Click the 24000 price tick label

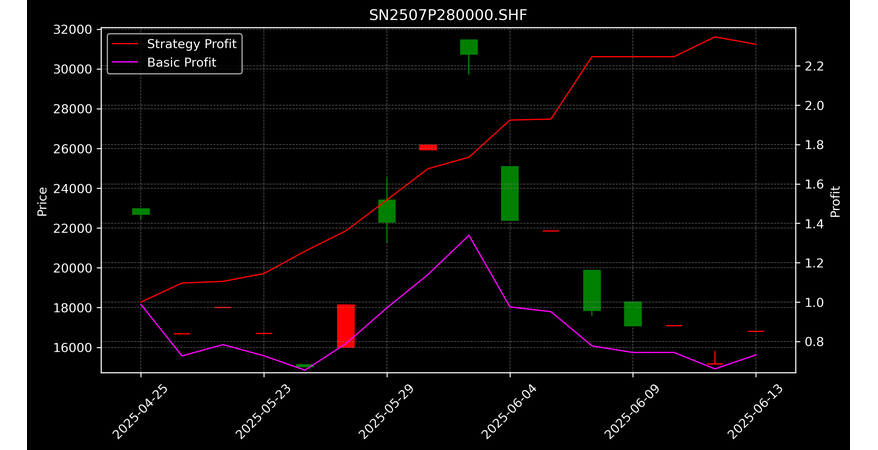(x=73, y=189)
